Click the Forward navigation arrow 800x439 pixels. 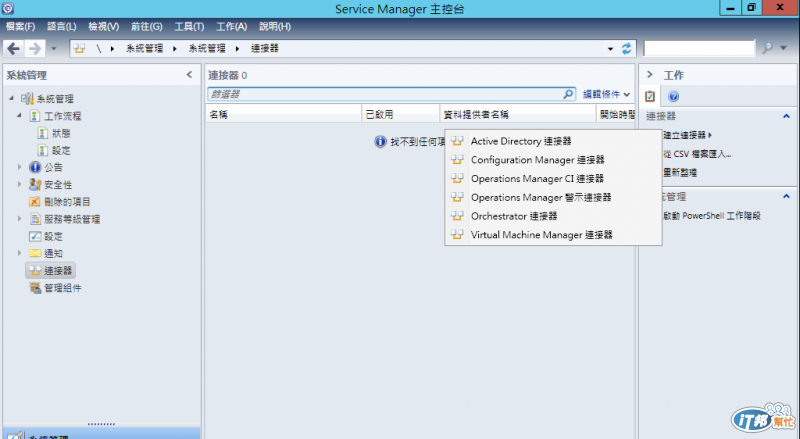pyautogui.click(x=35, y=48)
